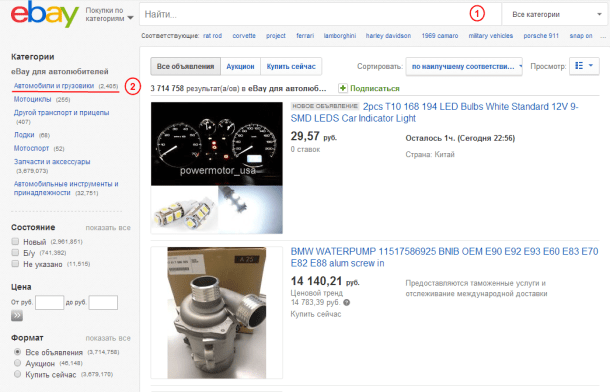The width and height of the screenshot is (610, 392).
Task: Open the BMW WATERPUMP listing title
Action: pos(444,257)
